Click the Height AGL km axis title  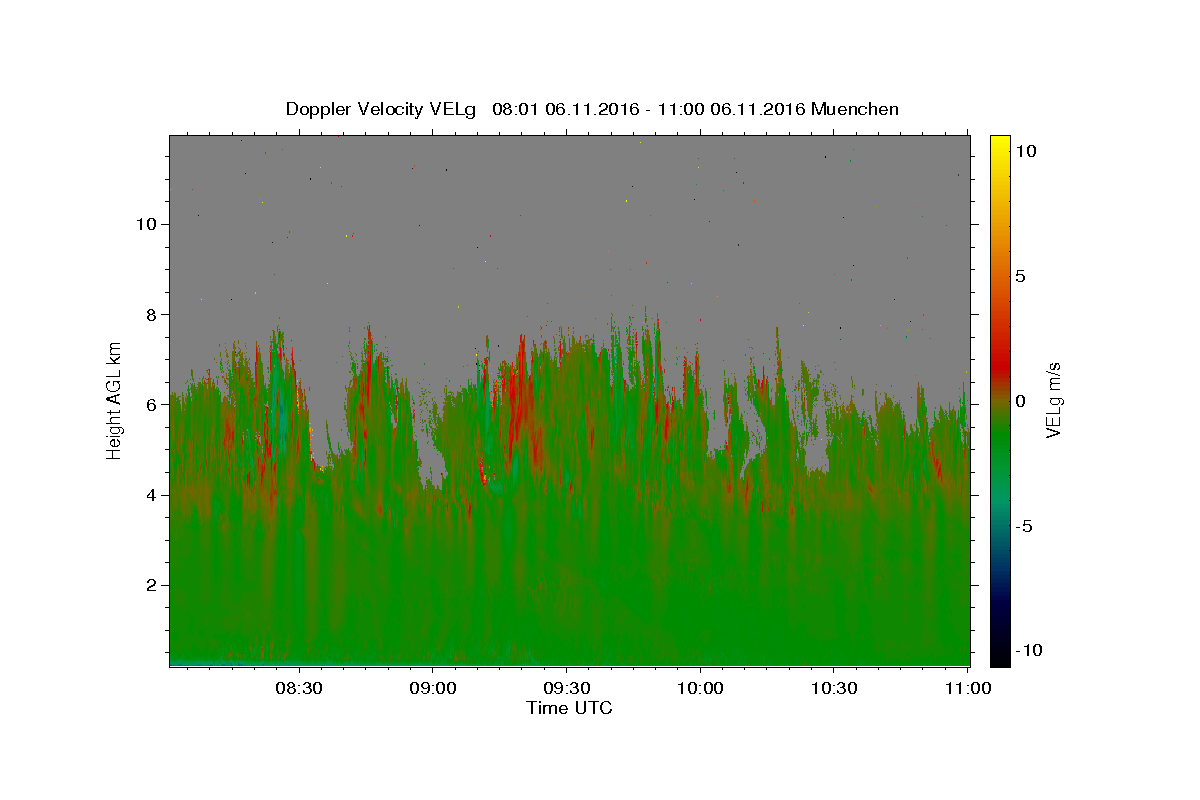(115, 400)
